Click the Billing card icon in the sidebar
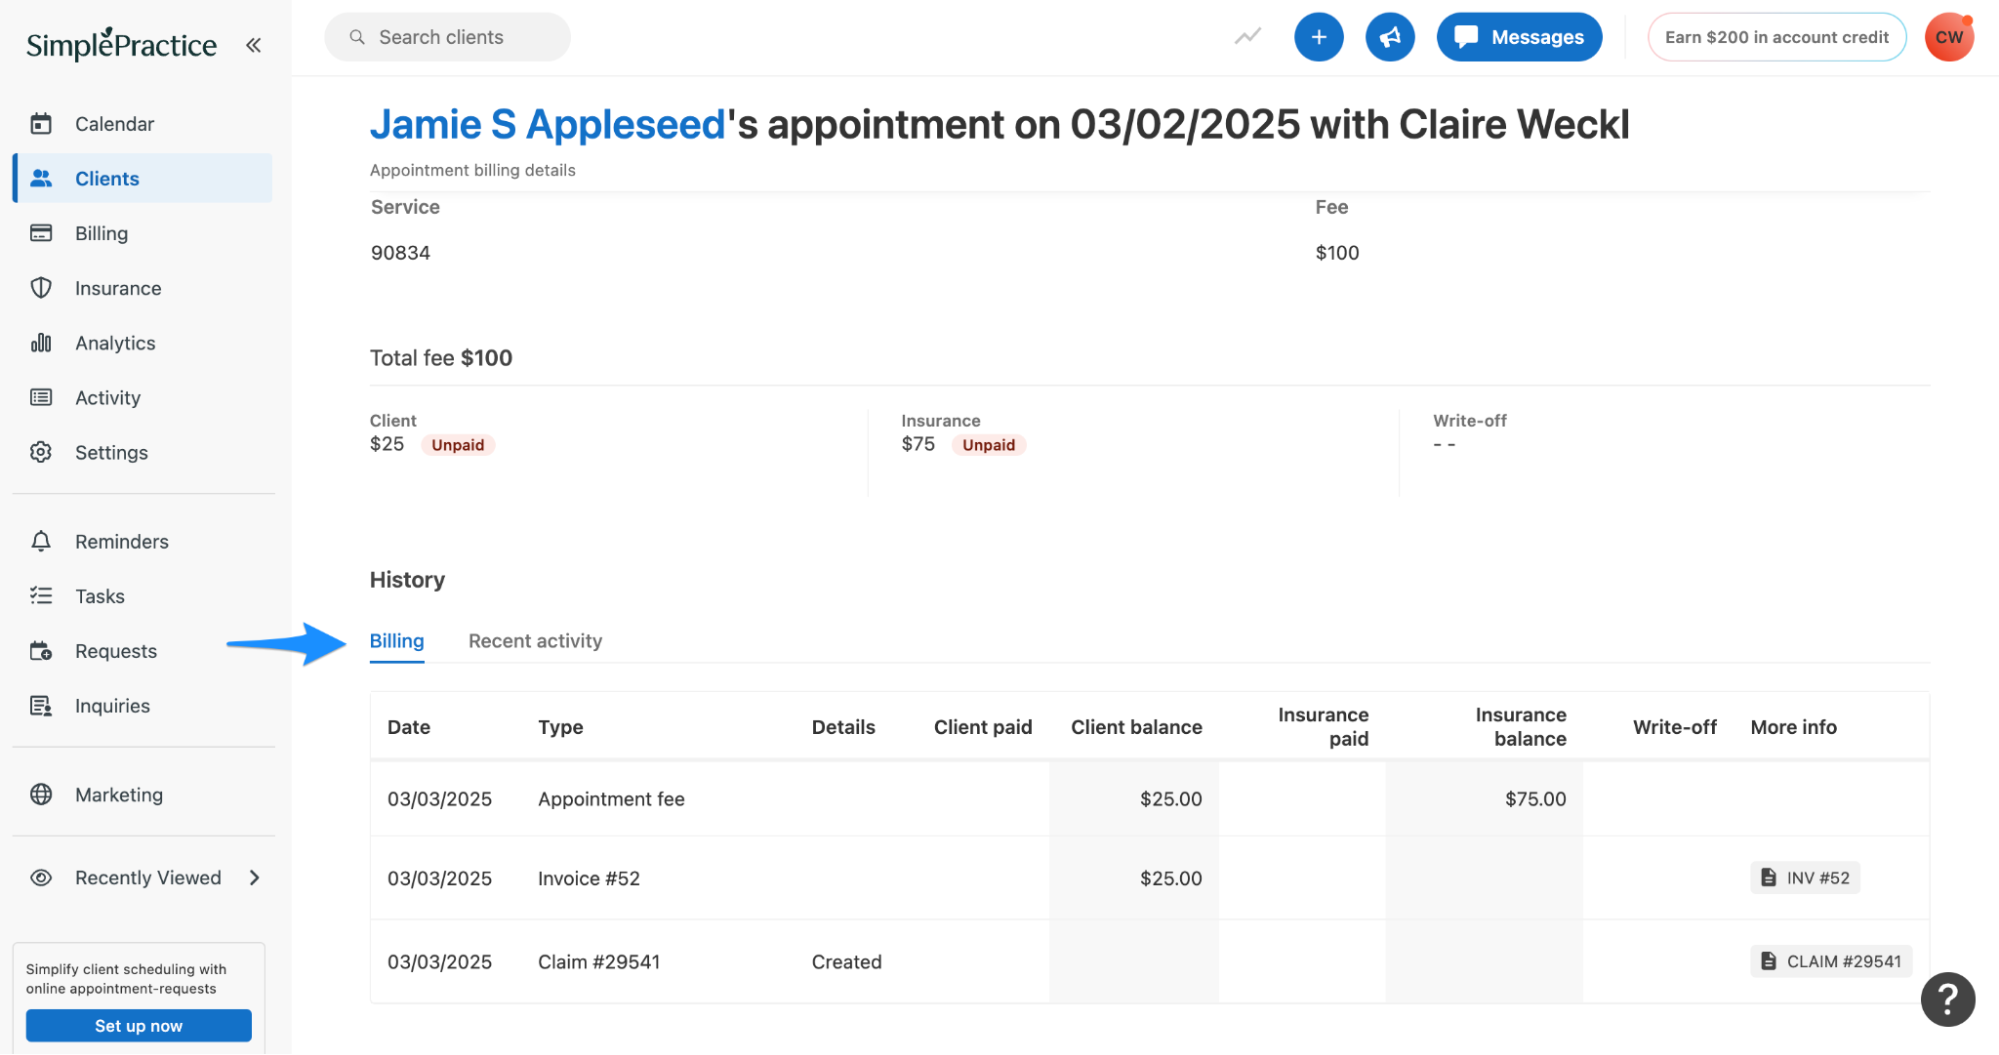This screenshot has height=1055, width=1999. [41, 233]
